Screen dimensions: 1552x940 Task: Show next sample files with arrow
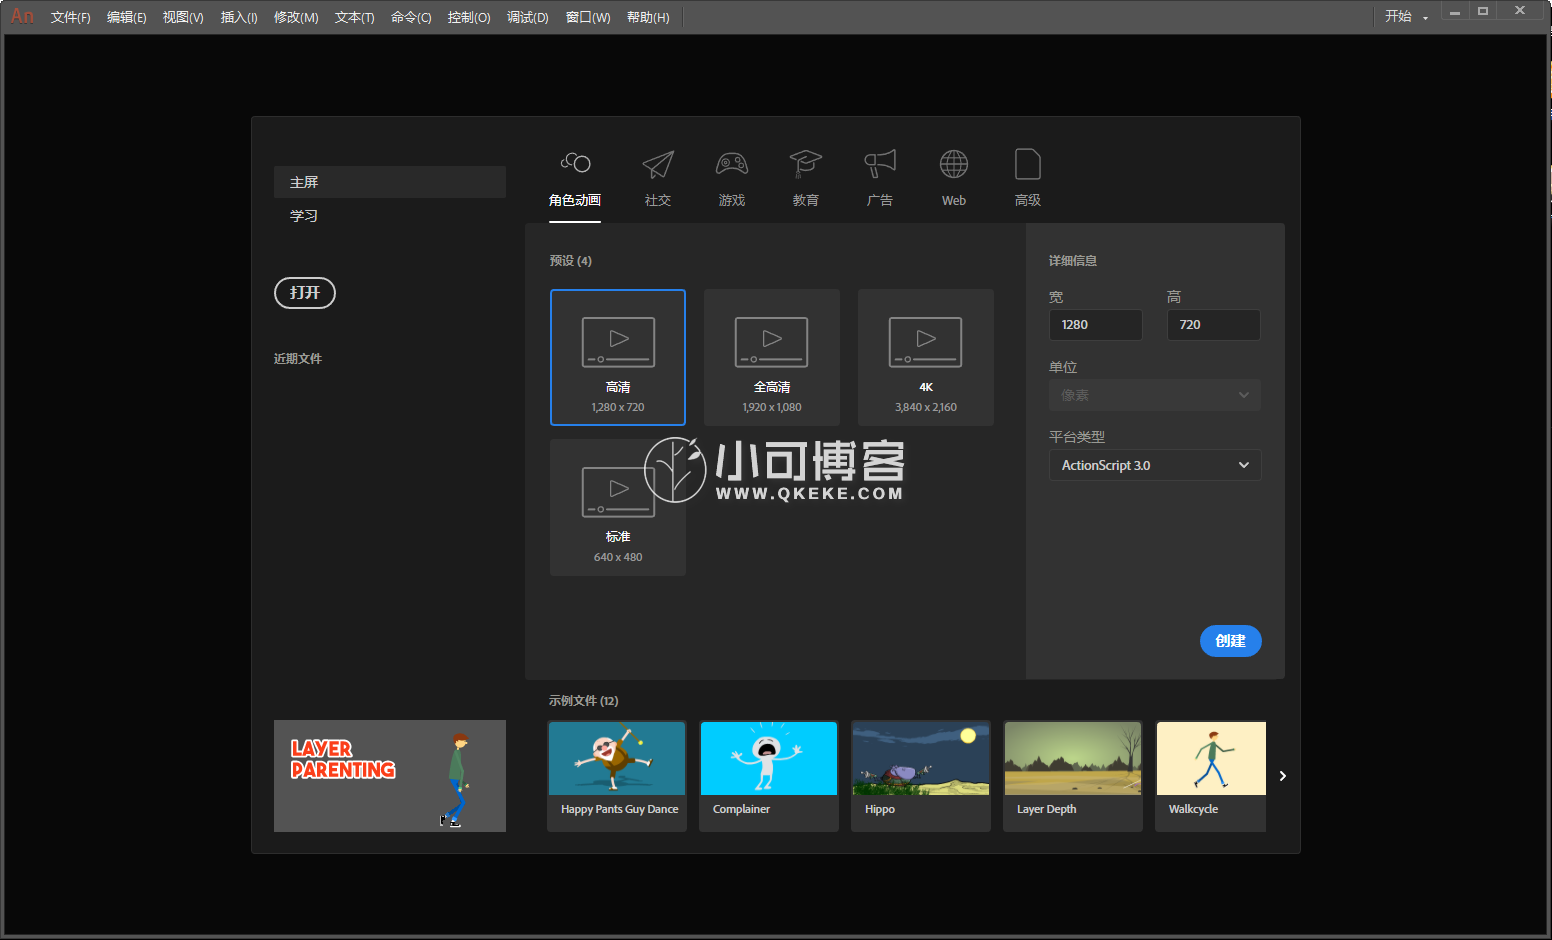pos(1283,776)
